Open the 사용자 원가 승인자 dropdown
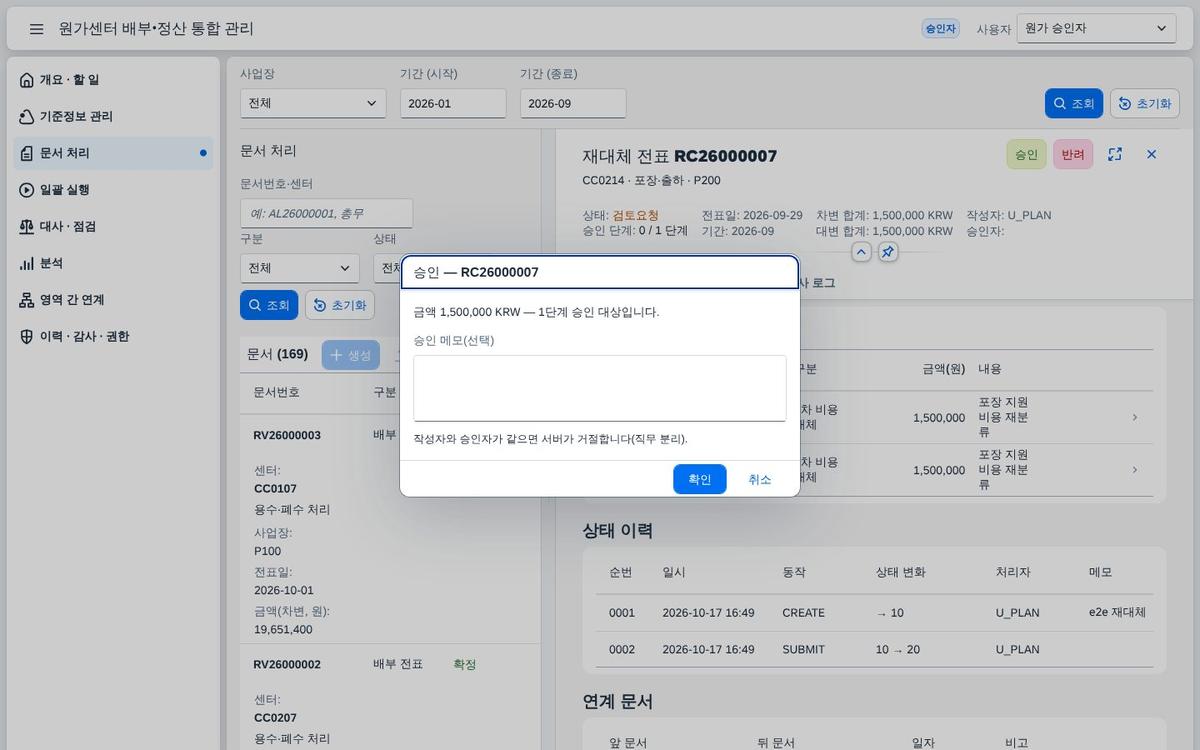 point(1096,29)
